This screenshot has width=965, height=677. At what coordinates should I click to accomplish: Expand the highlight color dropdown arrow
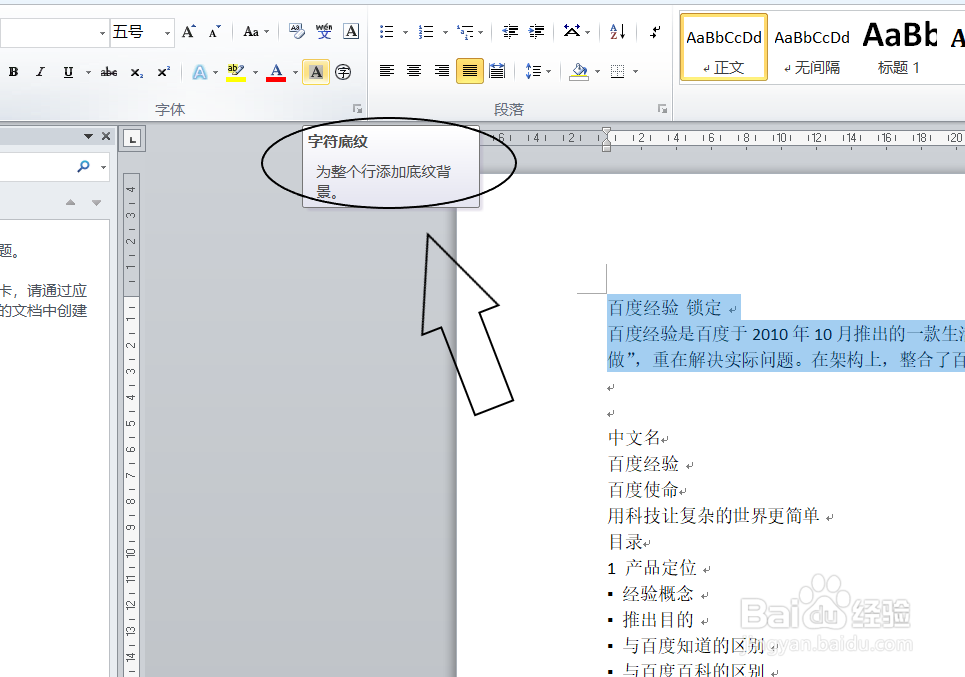tap(255, 73)
